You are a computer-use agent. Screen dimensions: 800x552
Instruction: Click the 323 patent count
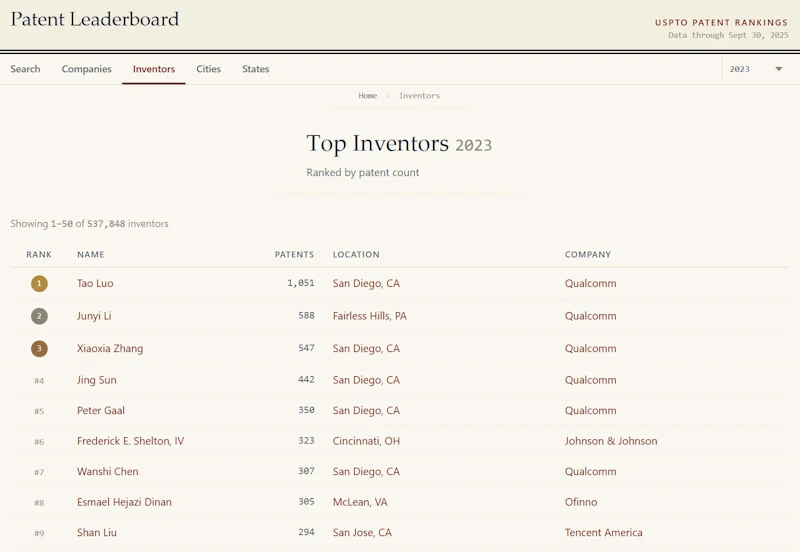306,441
